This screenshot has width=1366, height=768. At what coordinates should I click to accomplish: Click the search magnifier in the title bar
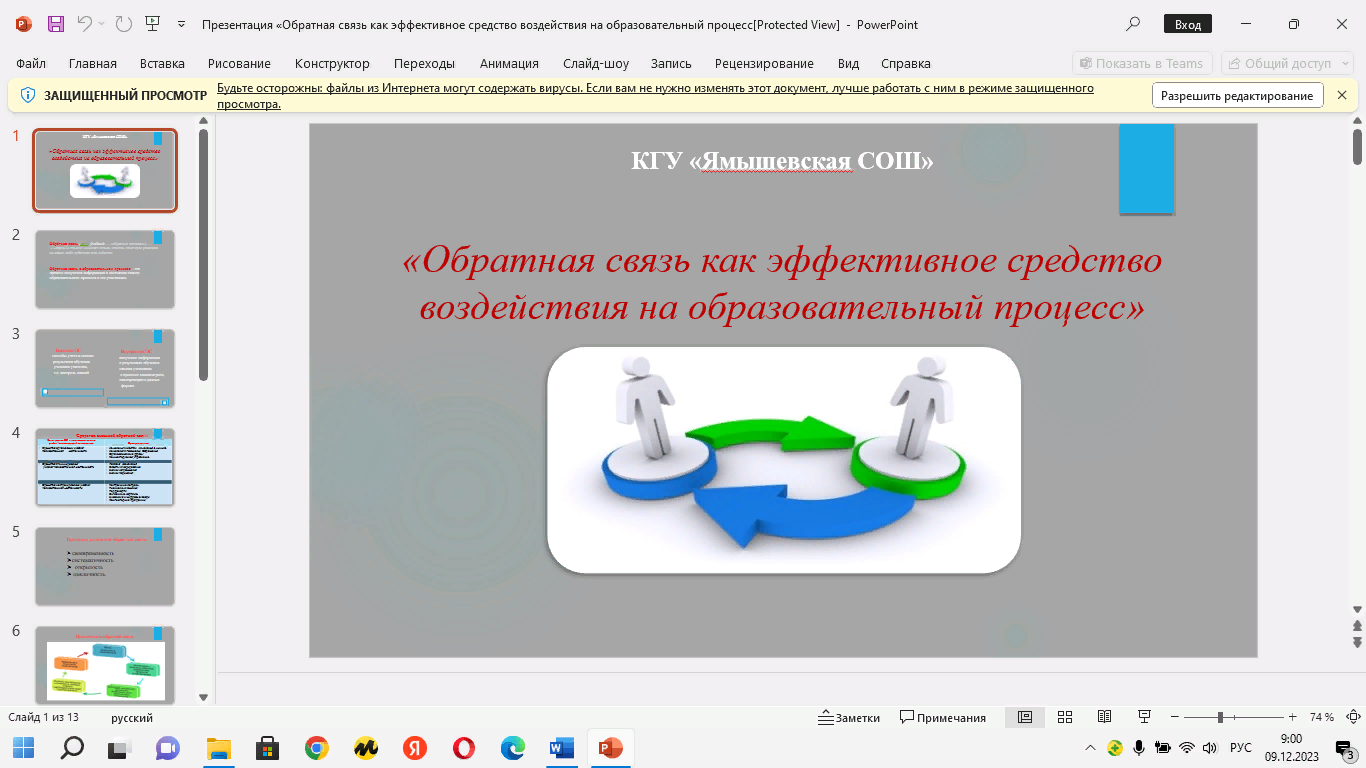tap(1133, 24)
